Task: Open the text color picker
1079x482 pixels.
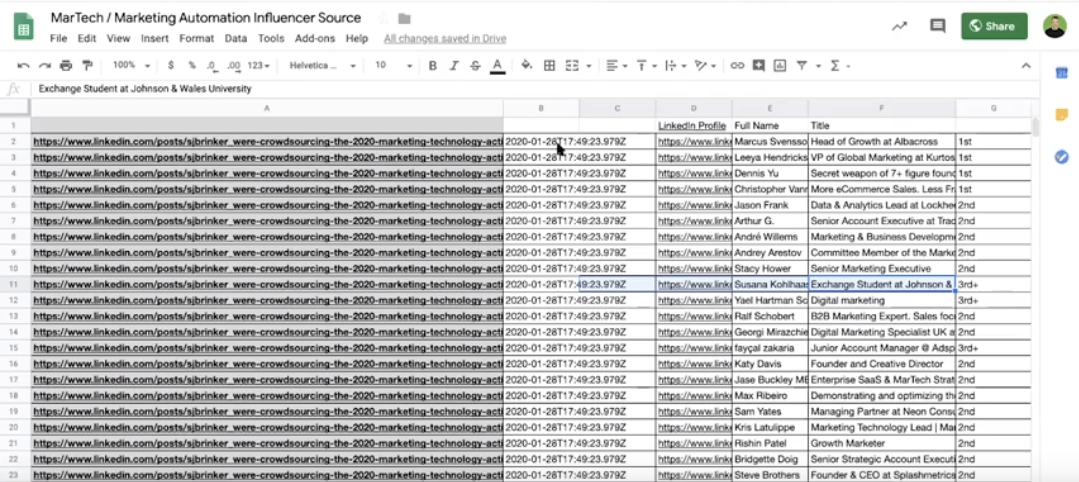Action: tap(497, 65)
